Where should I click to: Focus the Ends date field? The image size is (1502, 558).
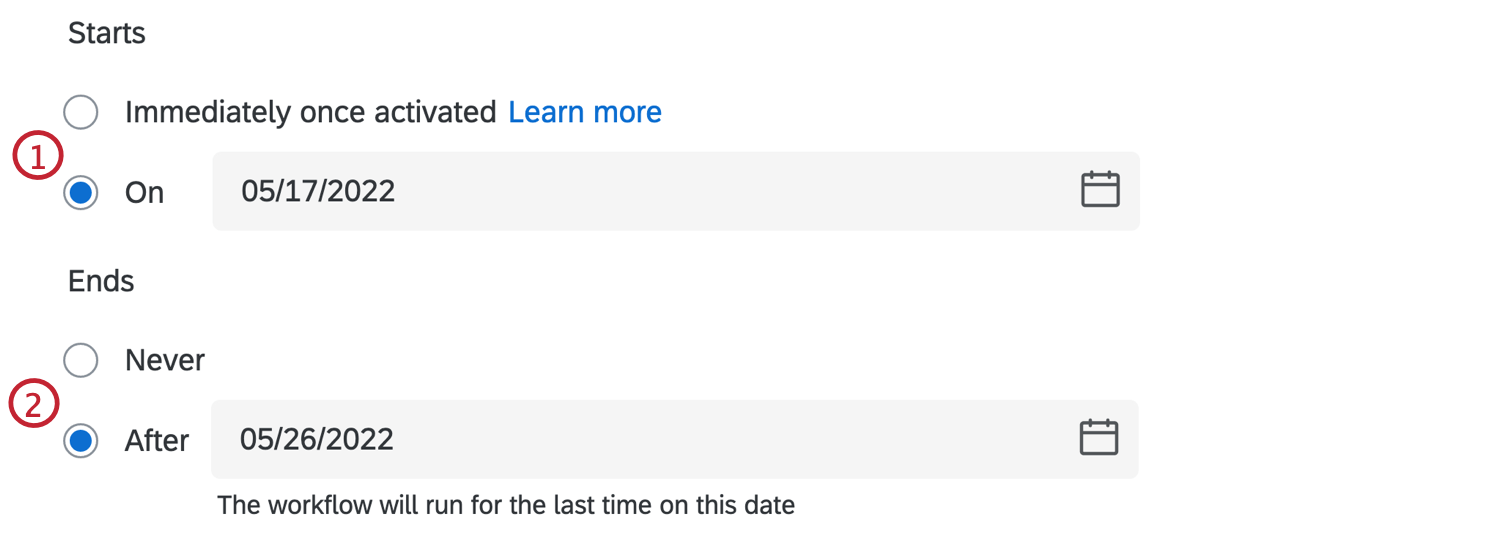(675, 439)
